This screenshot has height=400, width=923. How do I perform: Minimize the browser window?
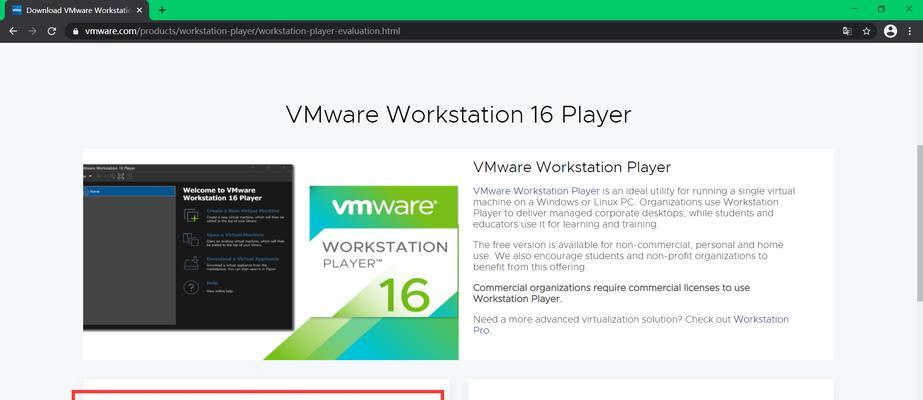pos(855,9)
